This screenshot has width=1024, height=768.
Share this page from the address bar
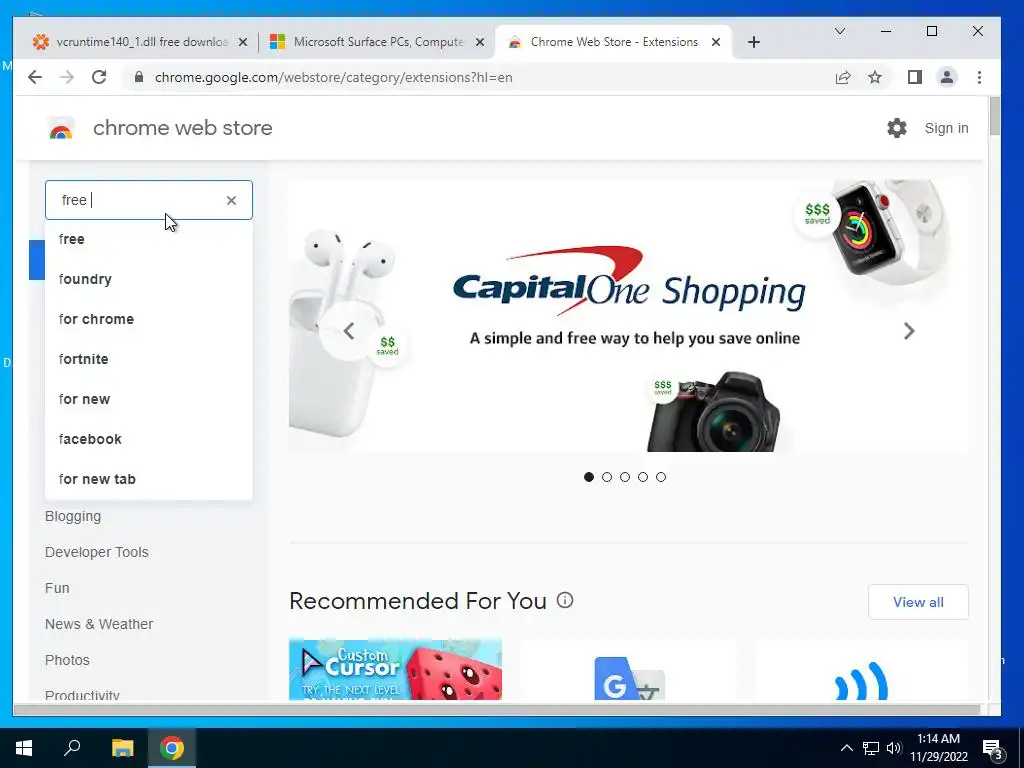tap(843, 77)
